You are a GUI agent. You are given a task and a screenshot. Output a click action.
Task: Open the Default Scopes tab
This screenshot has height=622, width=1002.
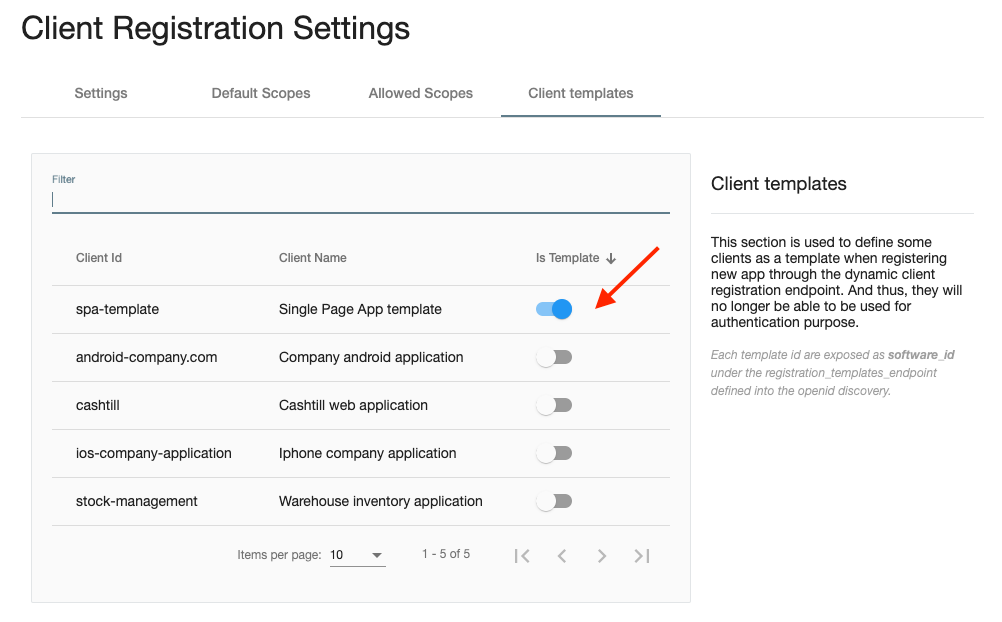click(x=261, y=93)
